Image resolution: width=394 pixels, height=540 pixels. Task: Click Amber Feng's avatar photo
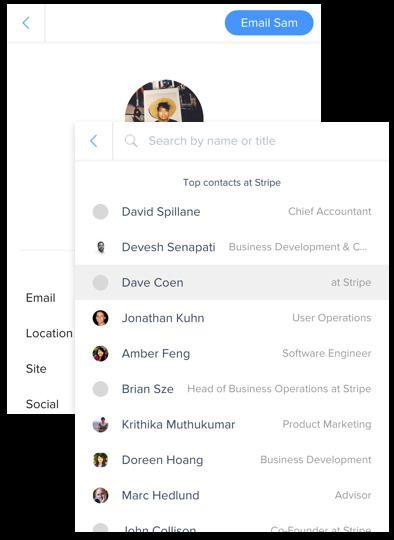tap(101, 353)
